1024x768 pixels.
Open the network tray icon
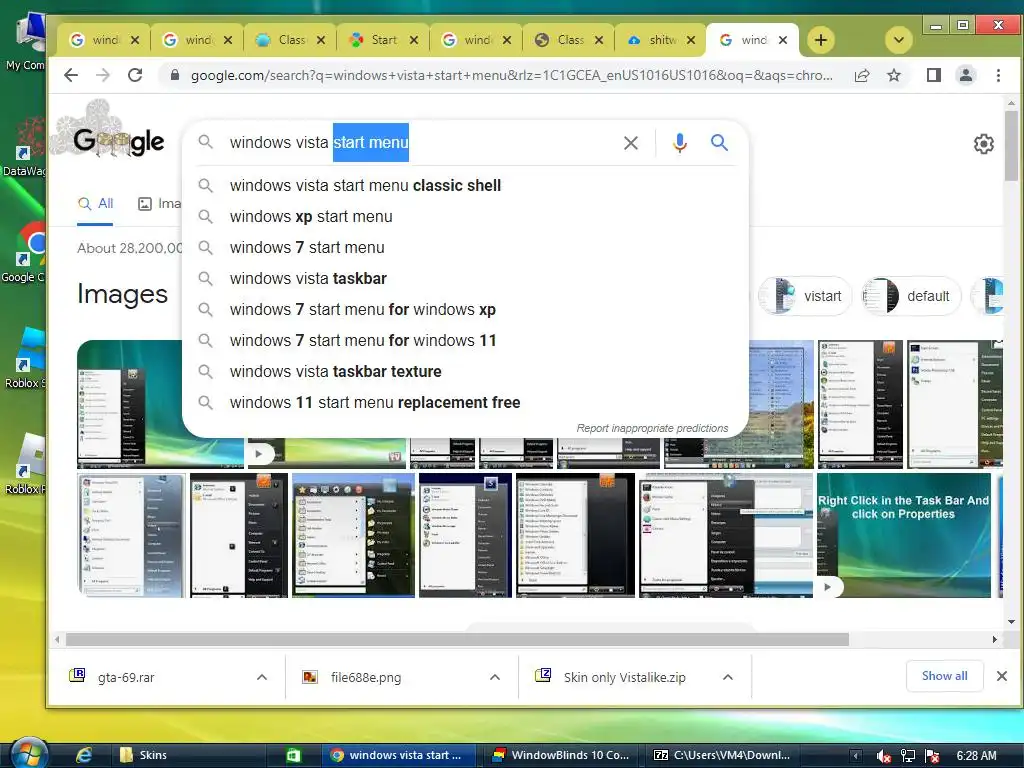(x=908, y=756)
